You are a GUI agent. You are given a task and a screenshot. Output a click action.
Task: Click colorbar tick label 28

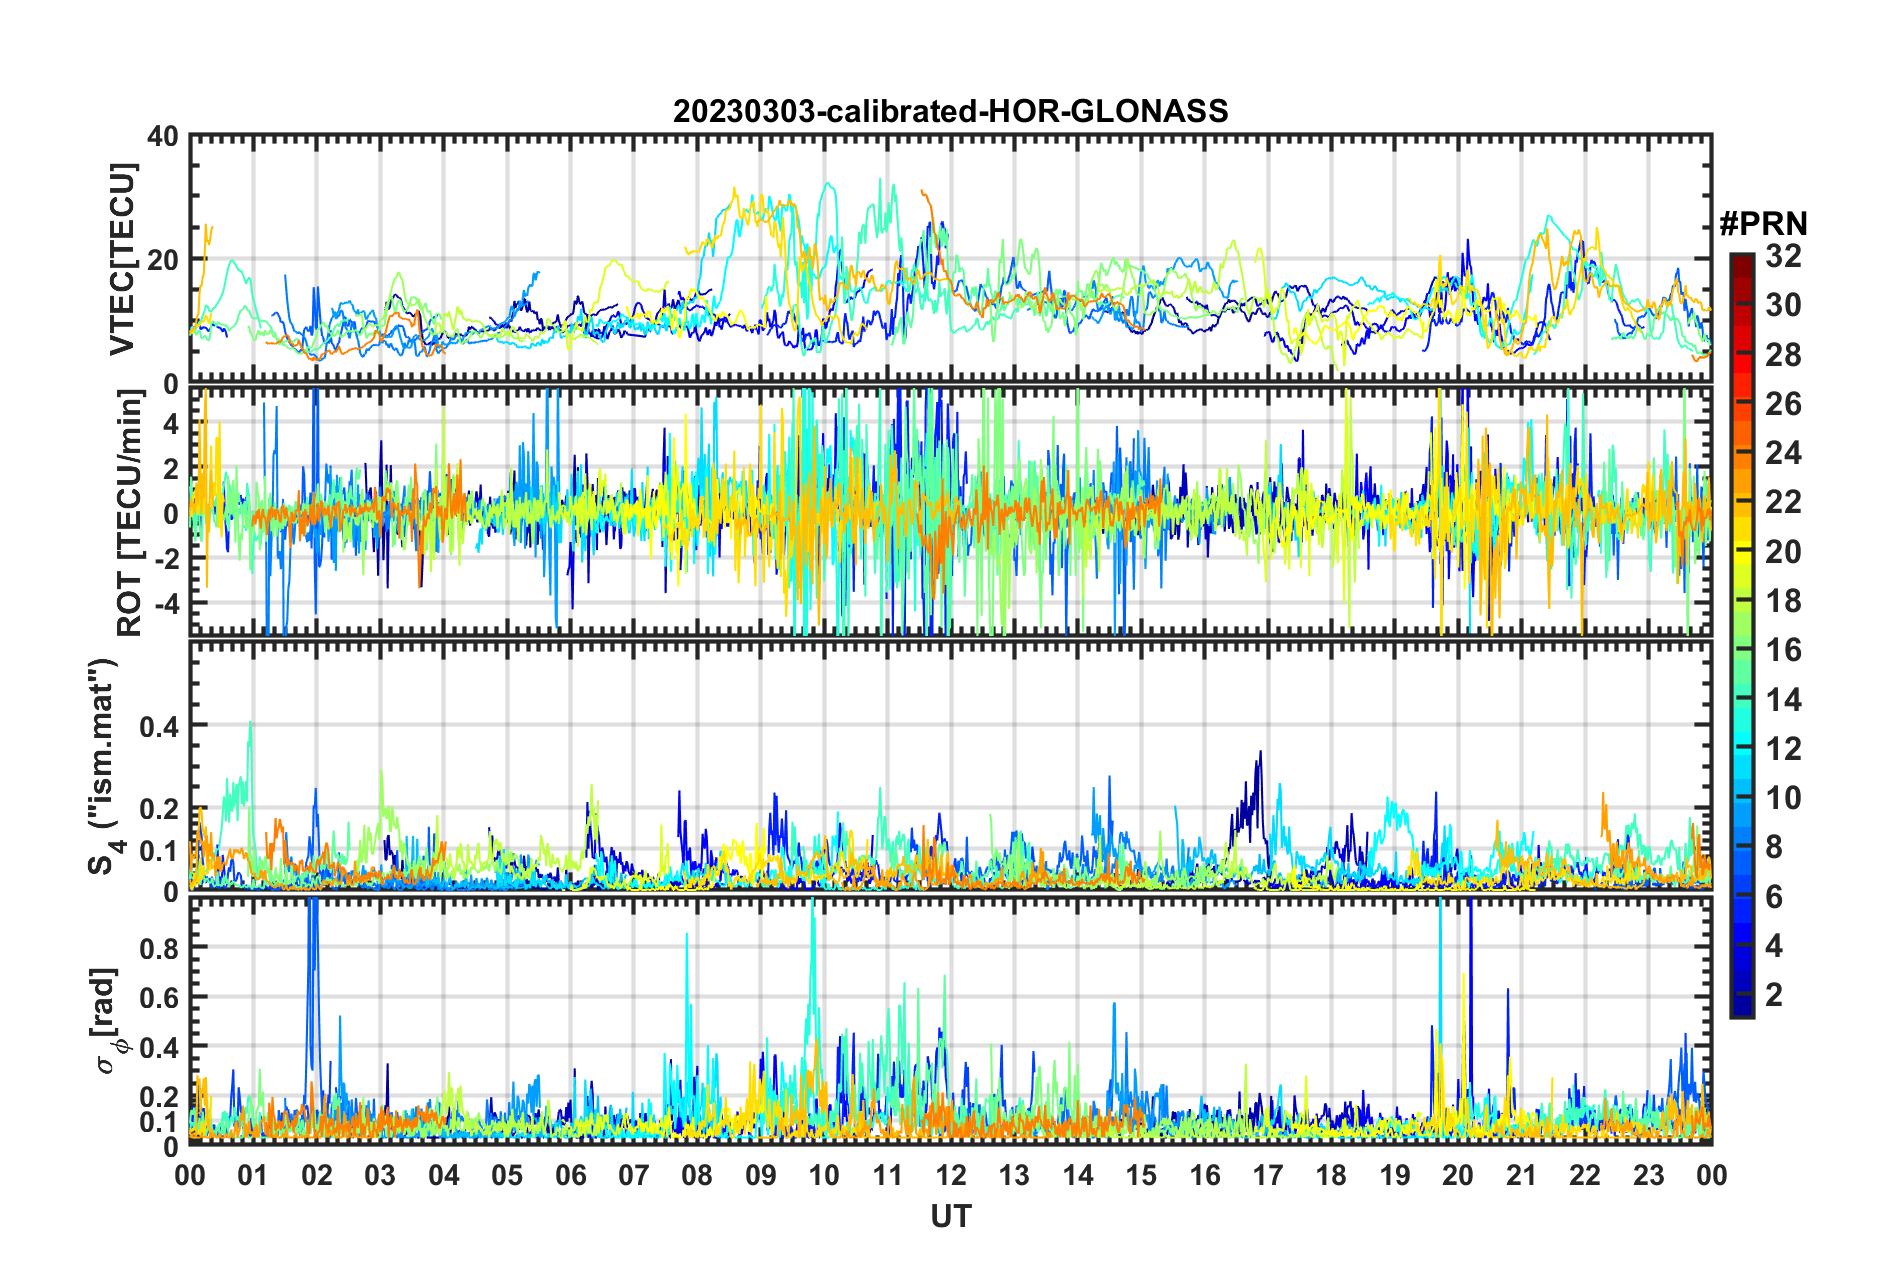click(x=1783, y=355)
